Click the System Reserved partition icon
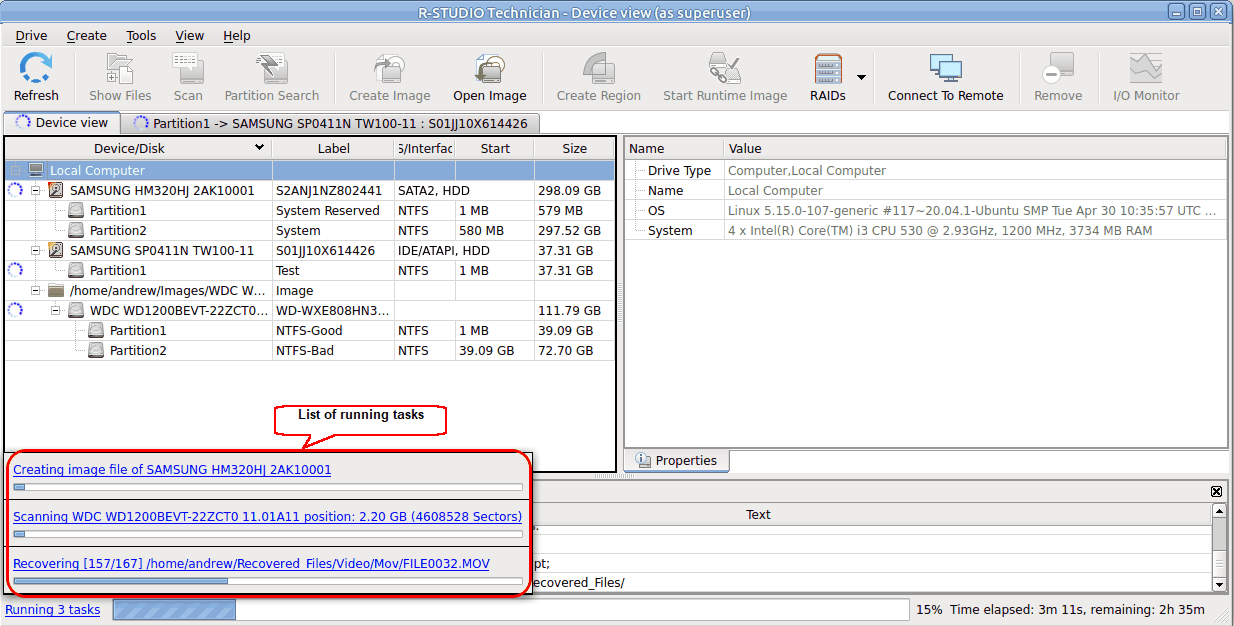 76,210
